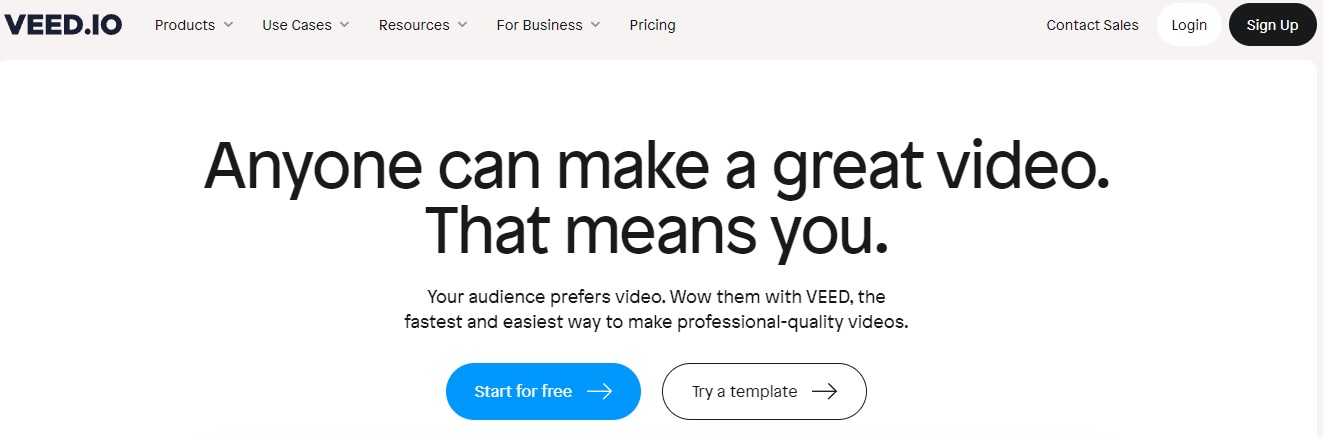Open the Resources menu label
Viewport: 1323px width, 437px height.
pos(414,25)
